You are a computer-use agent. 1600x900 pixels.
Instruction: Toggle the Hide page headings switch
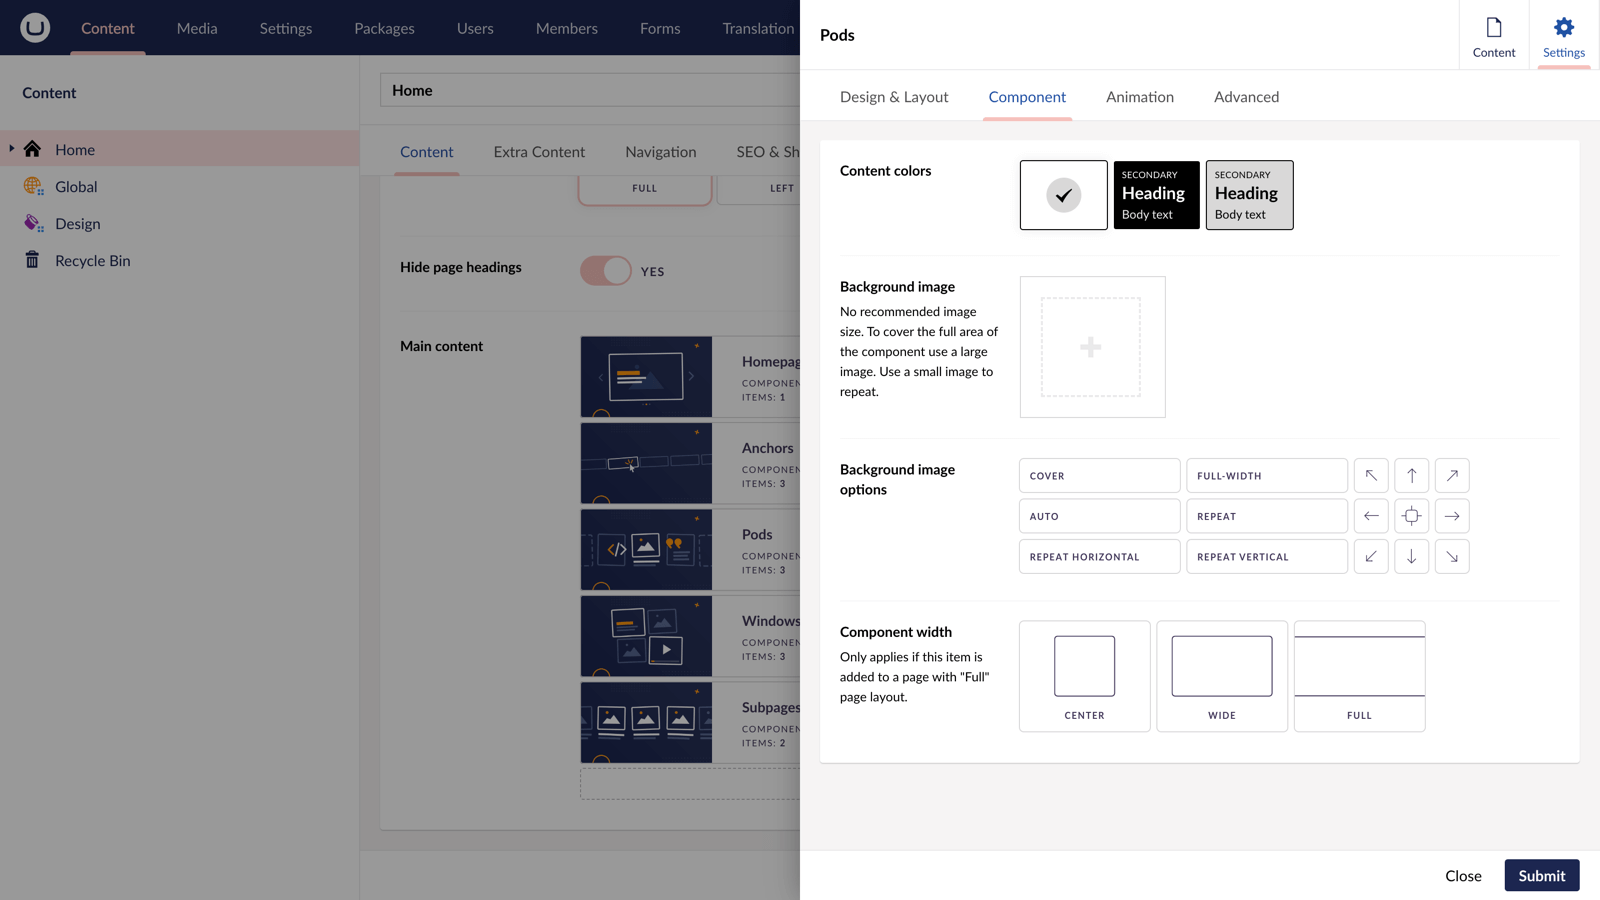click(606, 271)
